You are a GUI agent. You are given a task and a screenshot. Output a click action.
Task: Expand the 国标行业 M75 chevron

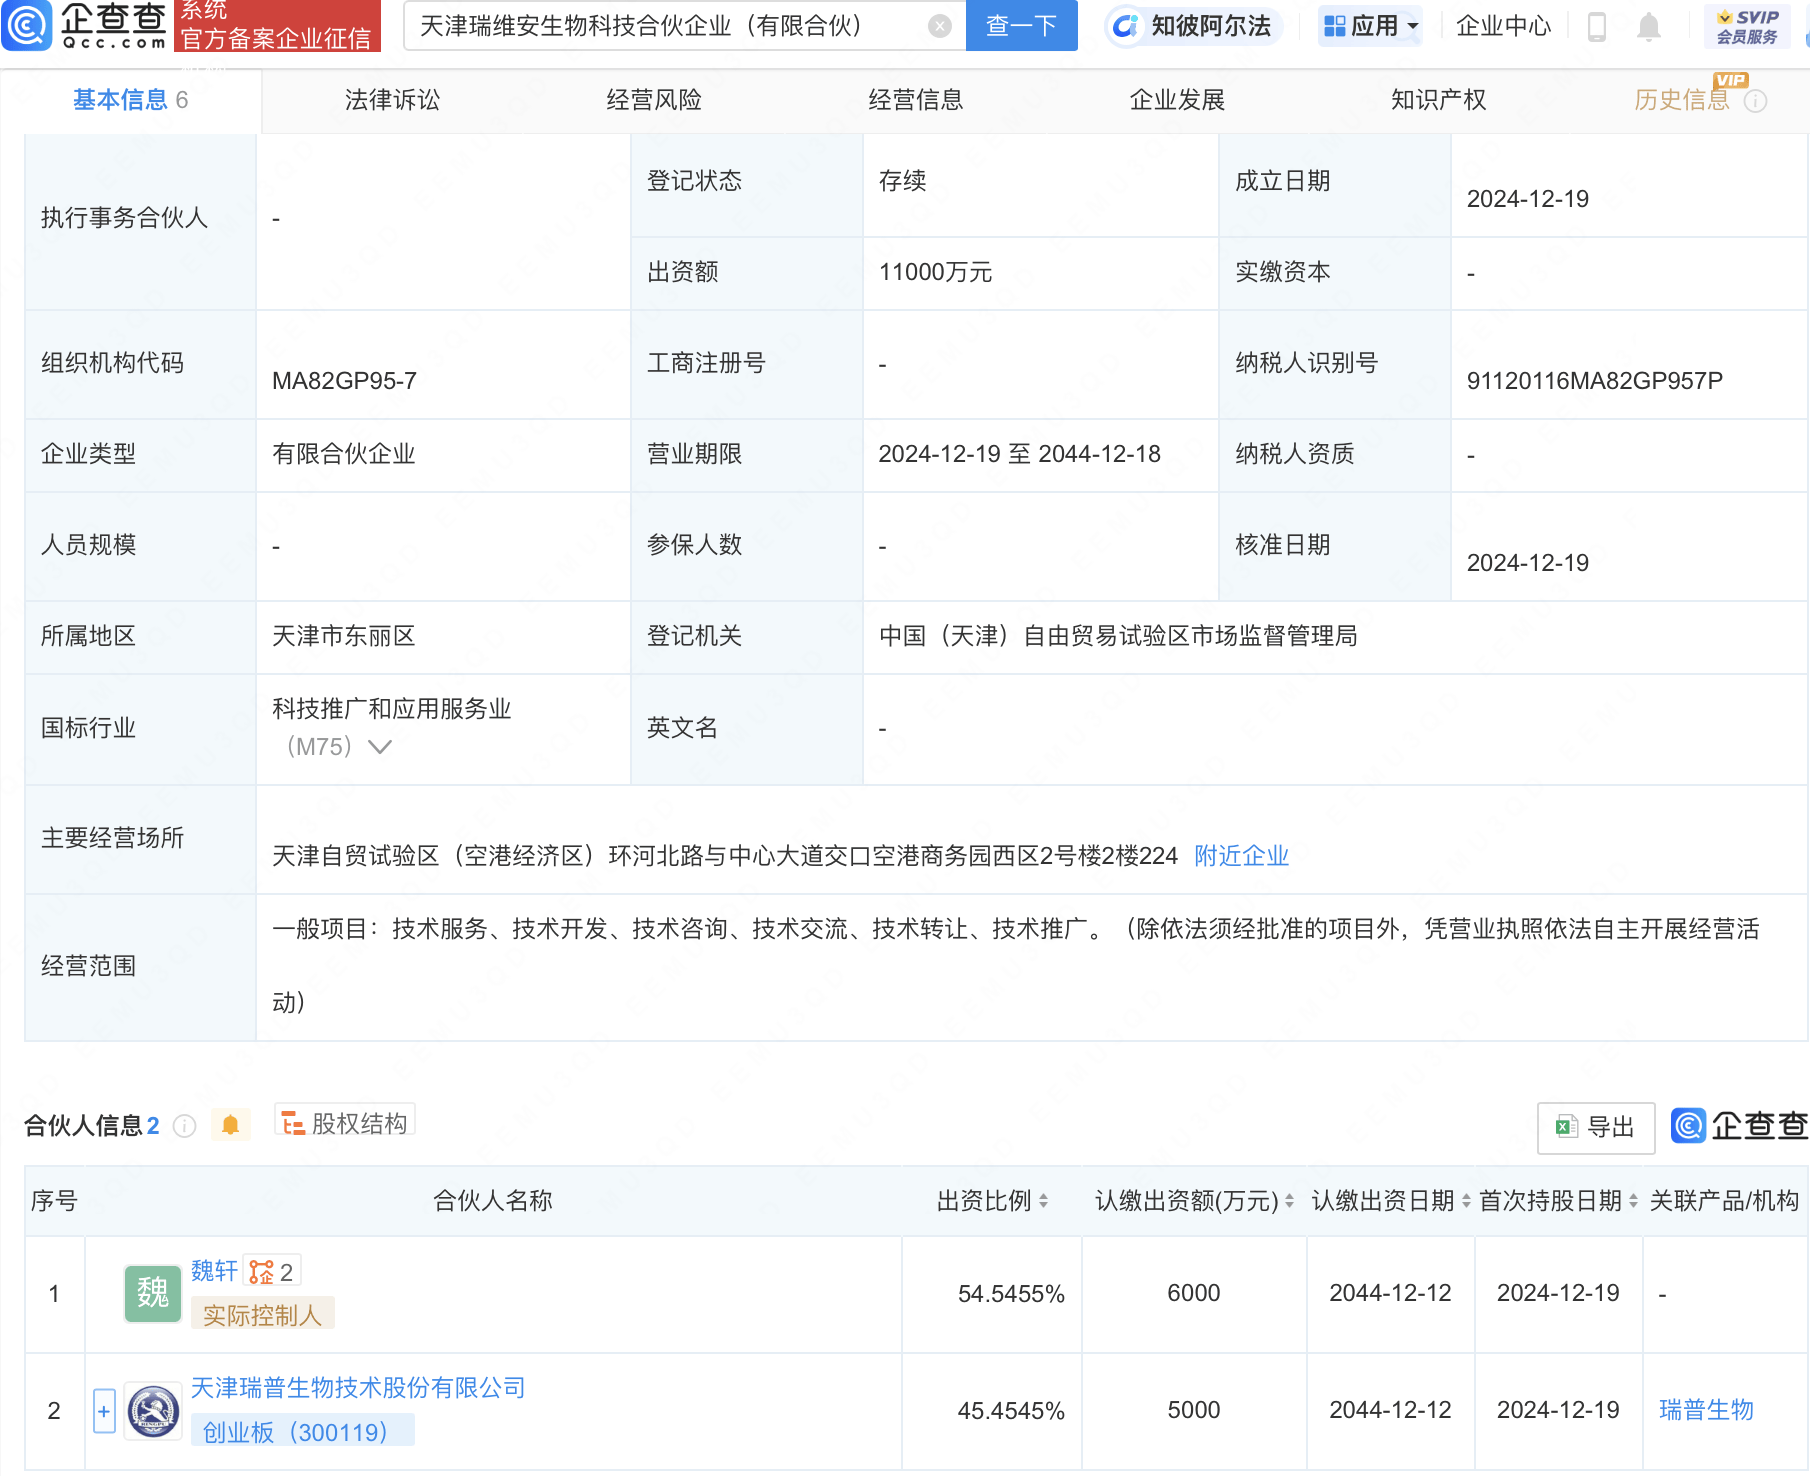point(380,747)
